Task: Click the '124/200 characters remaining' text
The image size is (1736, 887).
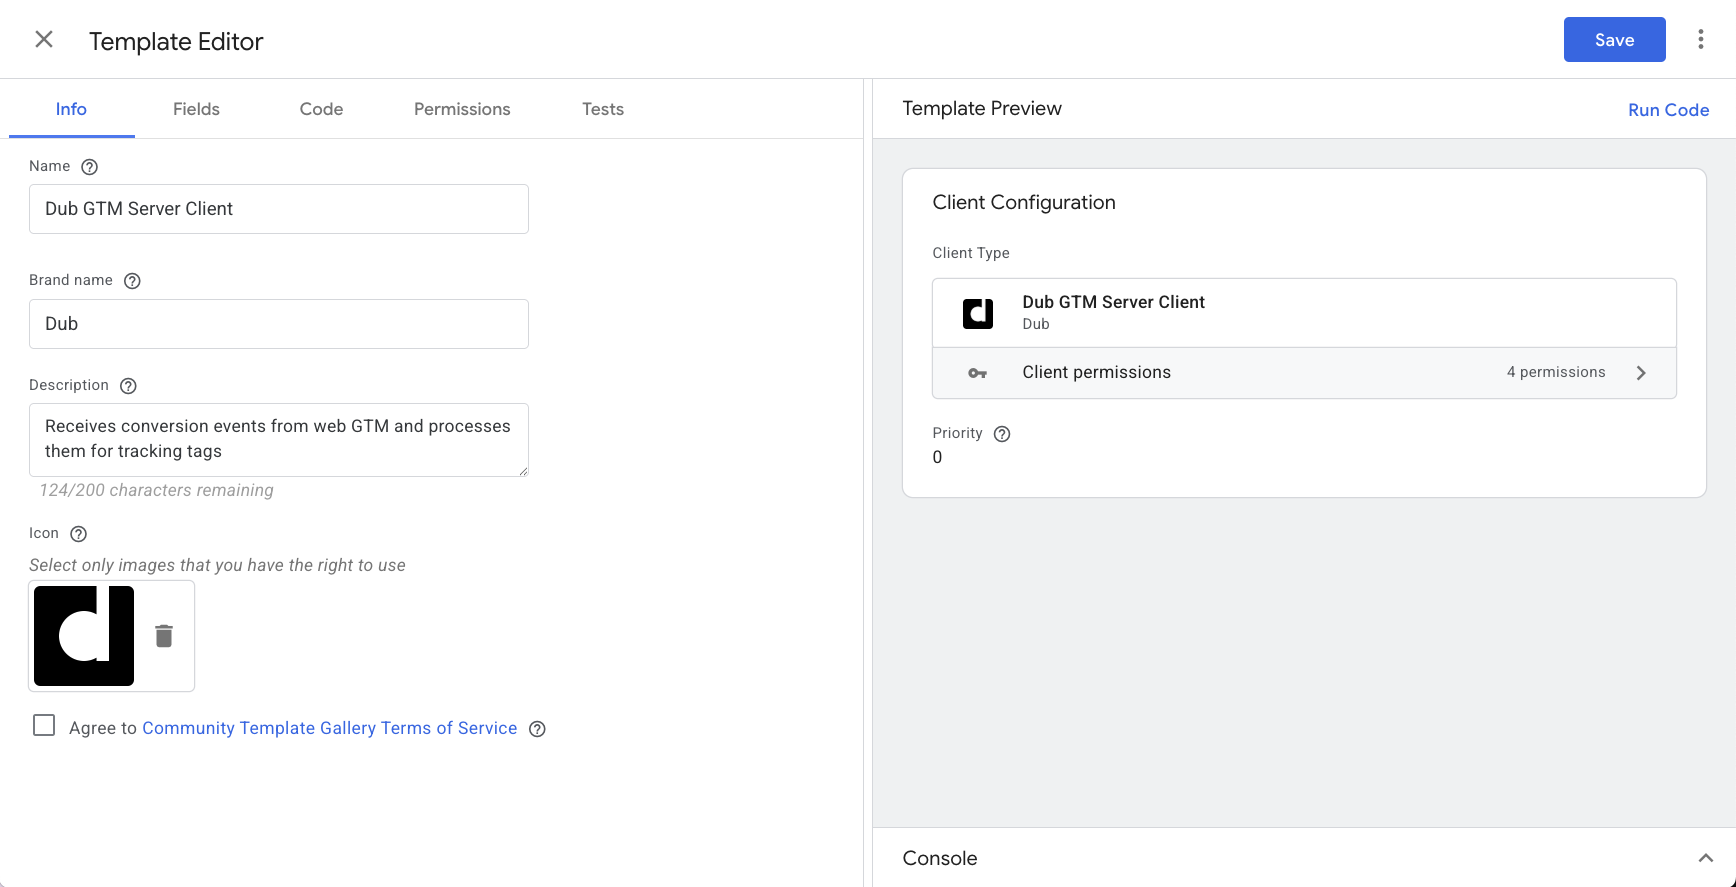Action: (x=156, y=490)
